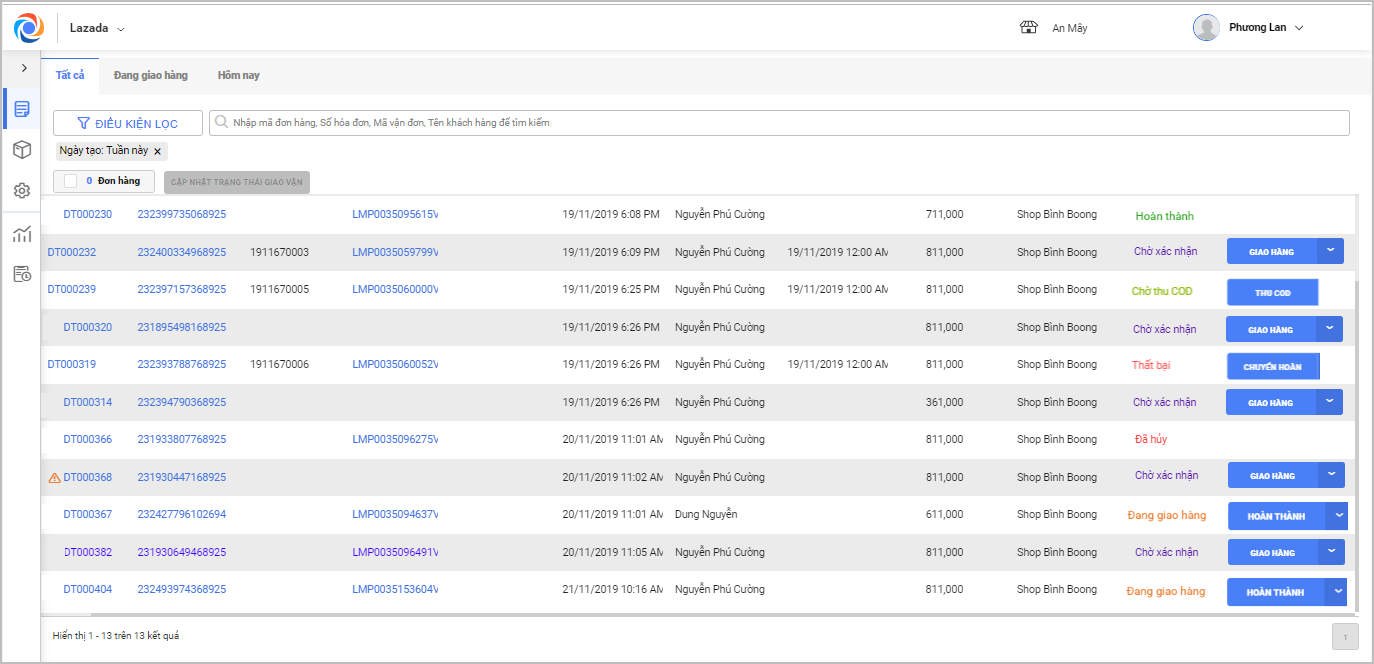Open the settings gear sidebar icon
Image resolution: width=1374 pixels, height=664 pixels.
point(22,190)
